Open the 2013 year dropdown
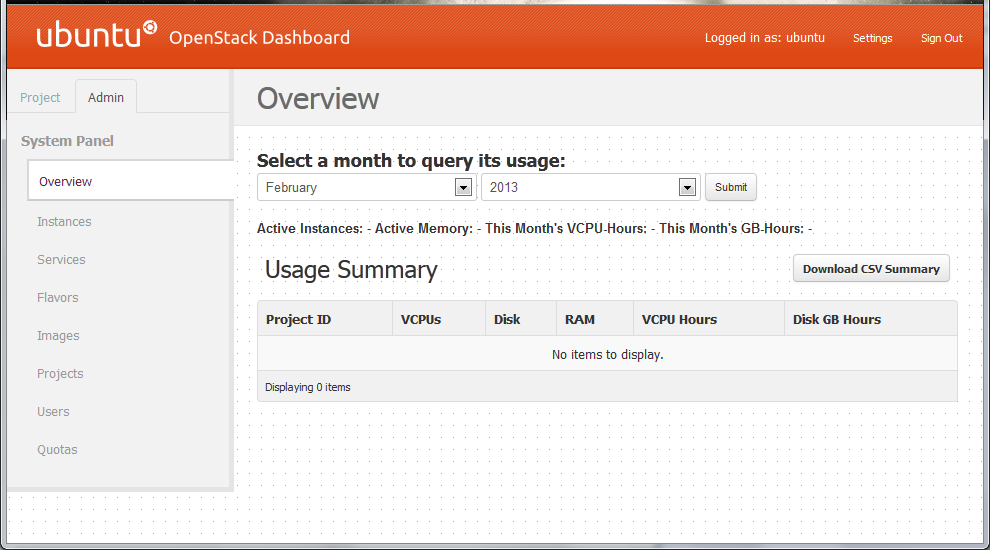This screenshot has height=550, width=990. pyautogui.click(x=590, y=188)
